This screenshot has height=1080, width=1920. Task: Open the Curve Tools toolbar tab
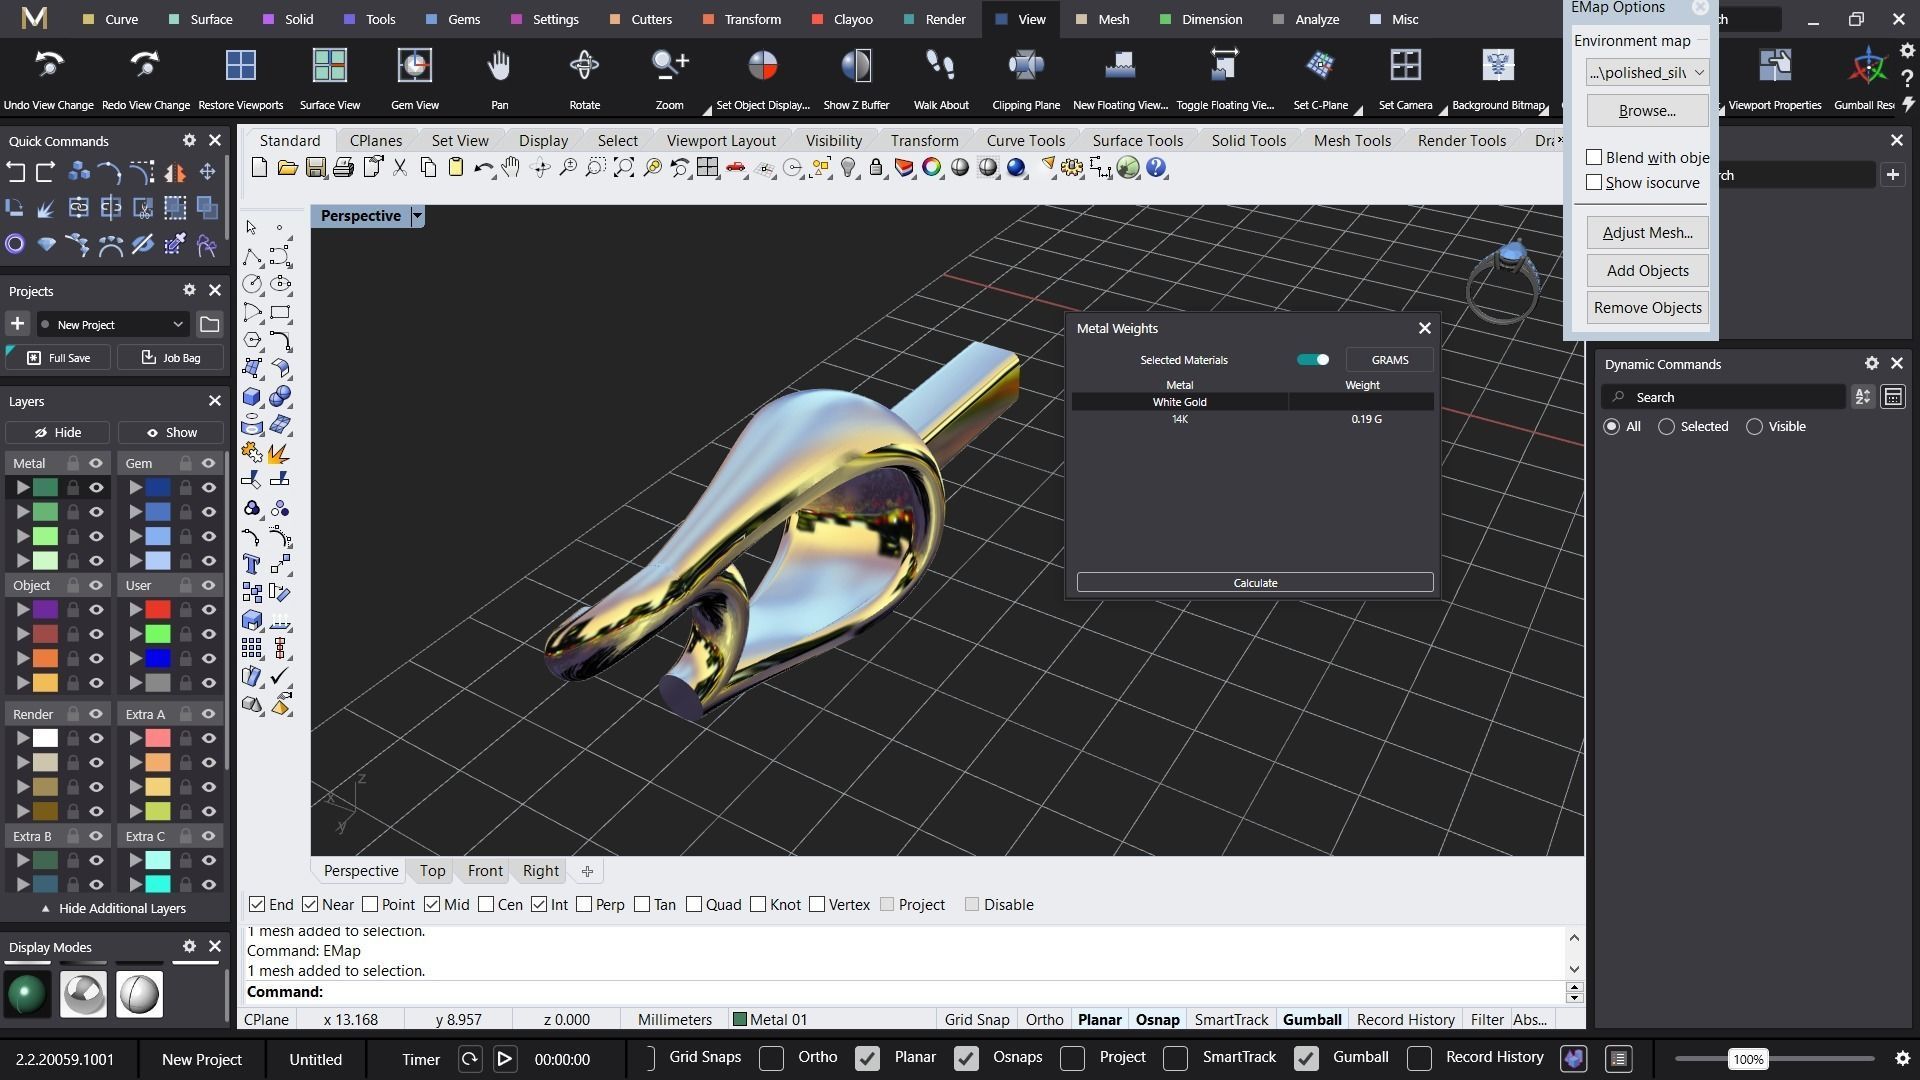click(x=1025, y=141)
